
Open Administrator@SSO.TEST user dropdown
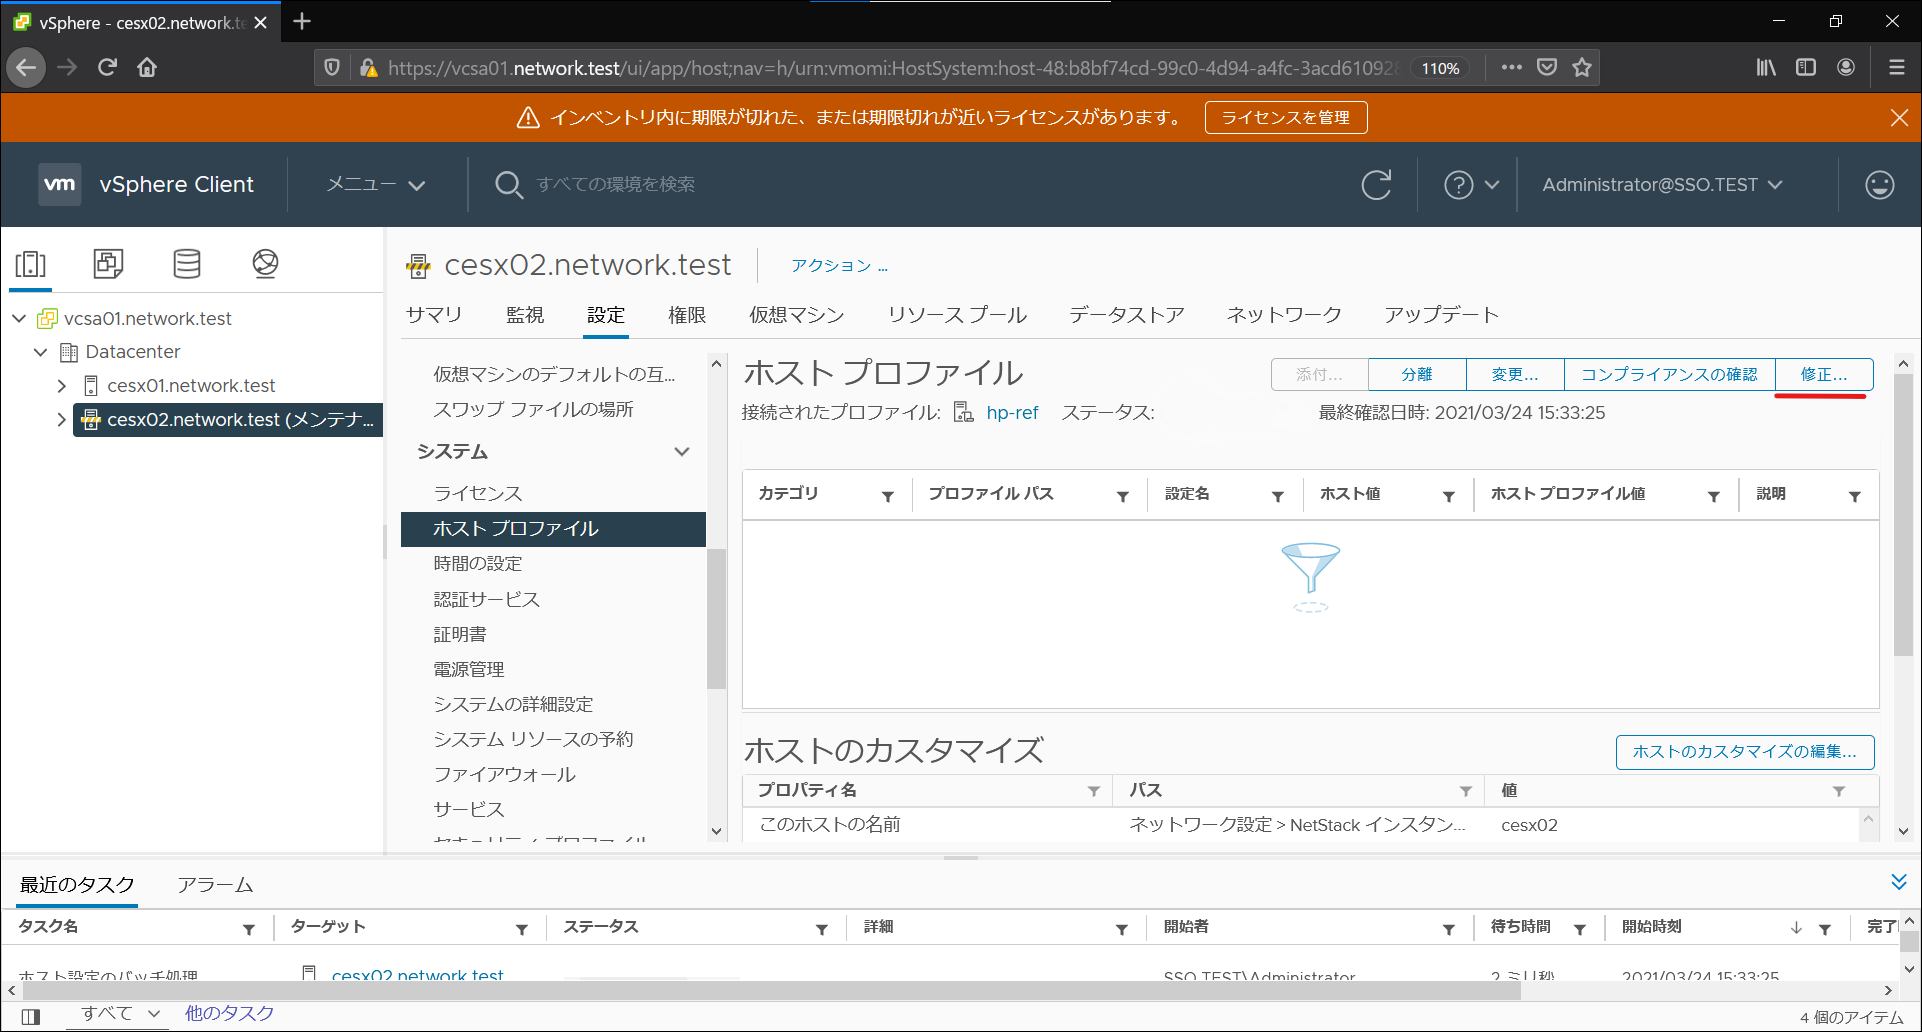tap(1662, 185)
